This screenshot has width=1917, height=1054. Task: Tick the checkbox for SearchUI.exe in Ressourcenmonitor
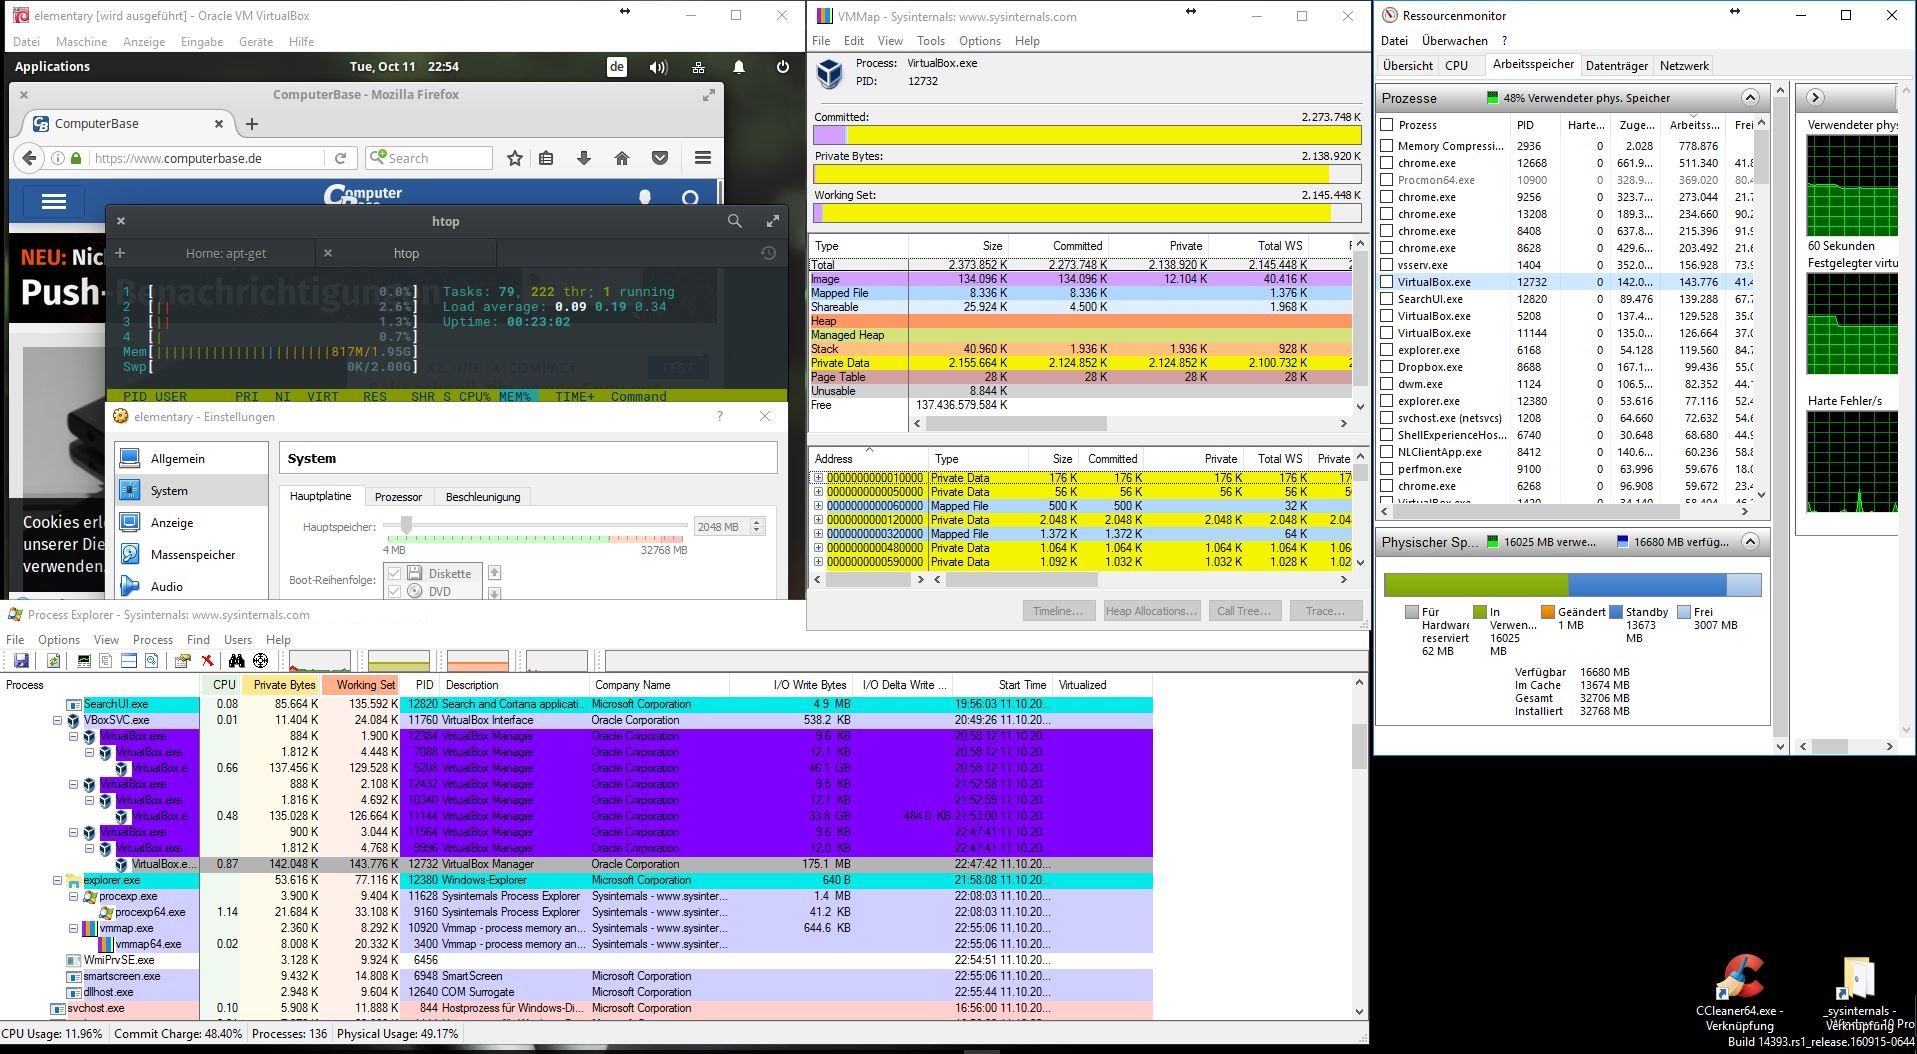pos(1387,299)
